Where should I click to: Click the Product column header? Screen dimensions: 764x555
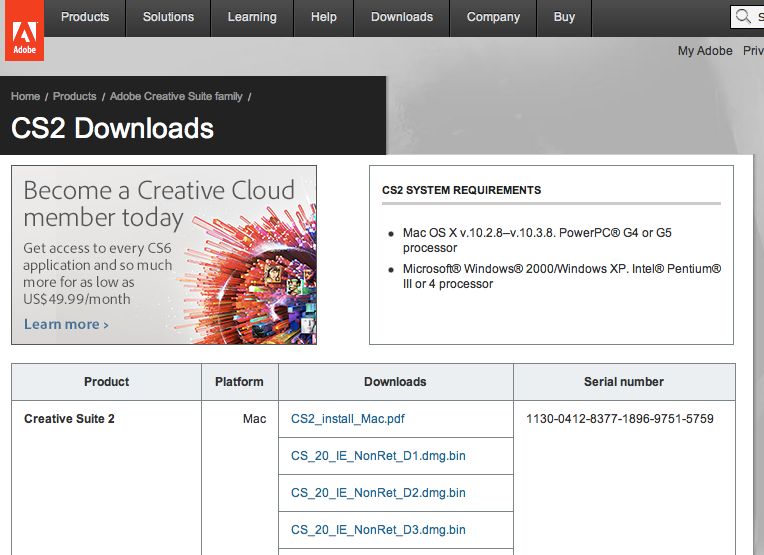pyautogui.click(x=106, y=382)
